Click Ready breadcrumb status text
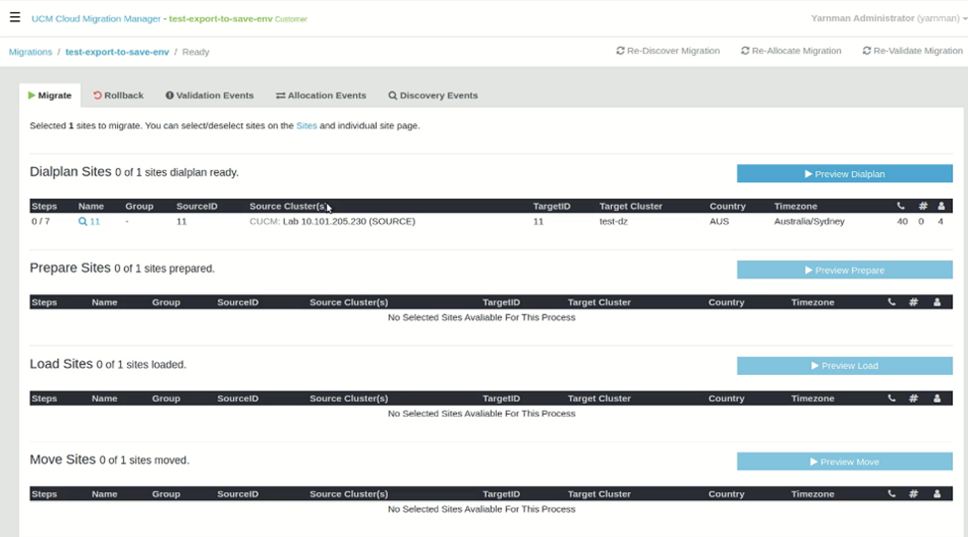Viewport: 968px width, 537px height. pyautogui.click(x=196, y=52)
